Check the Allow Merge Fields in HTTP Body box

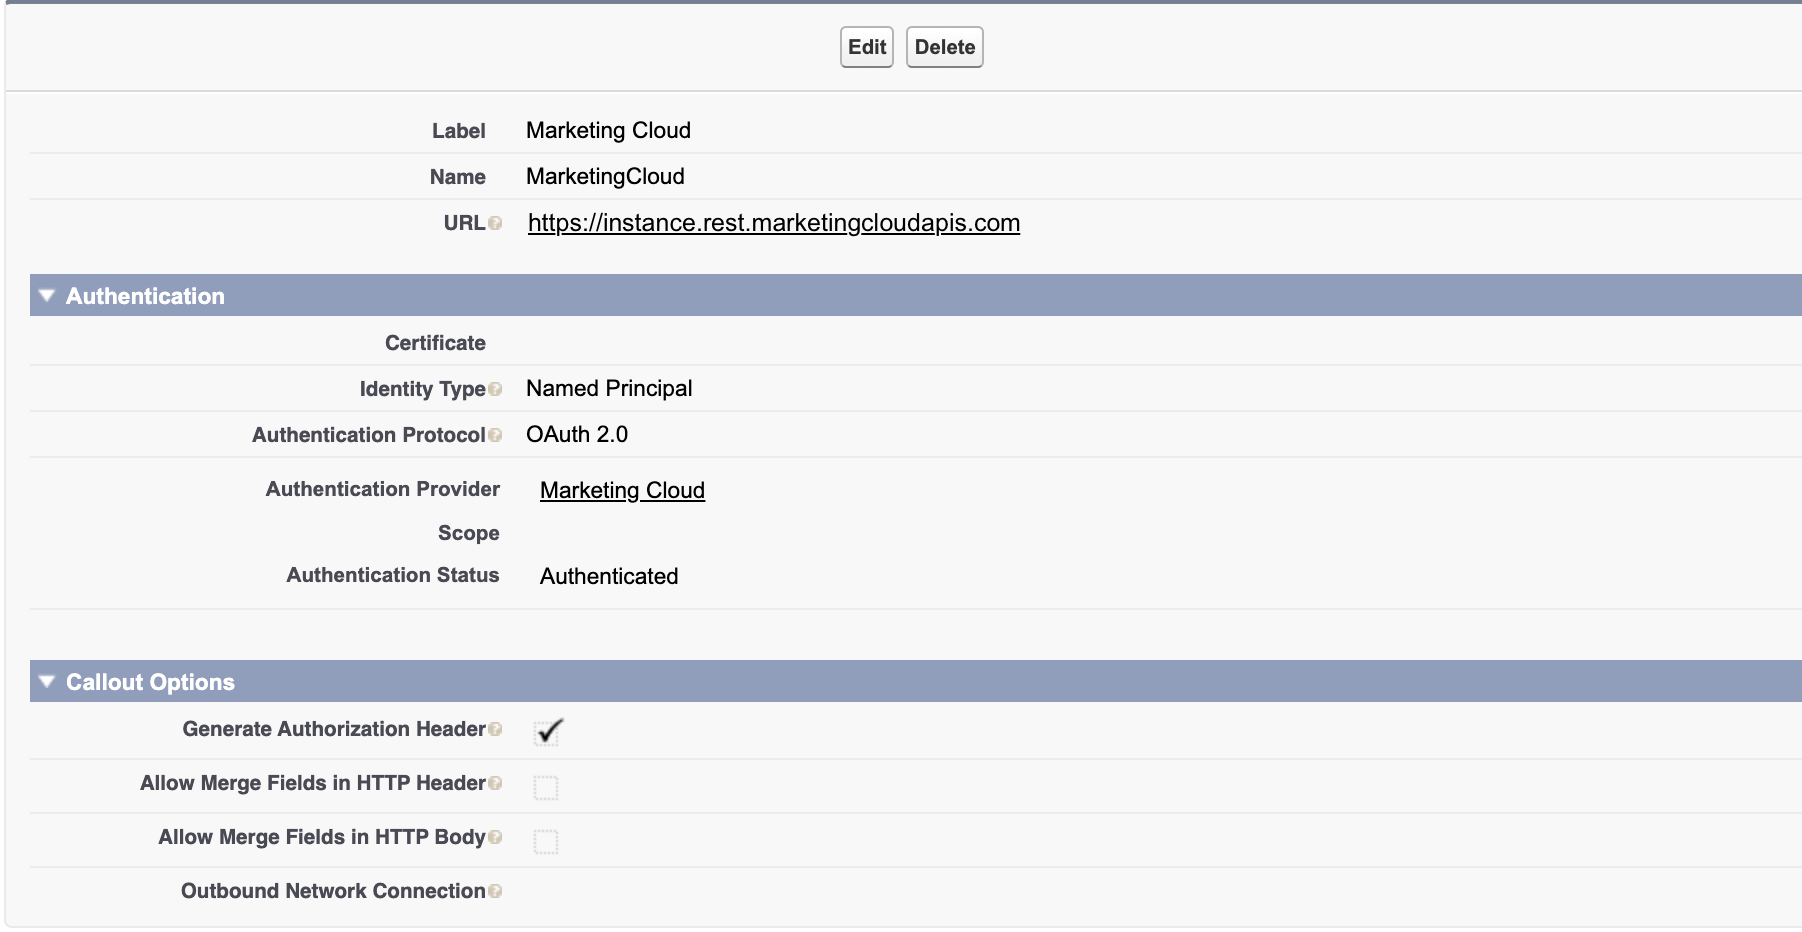click(x=546, y=842)
